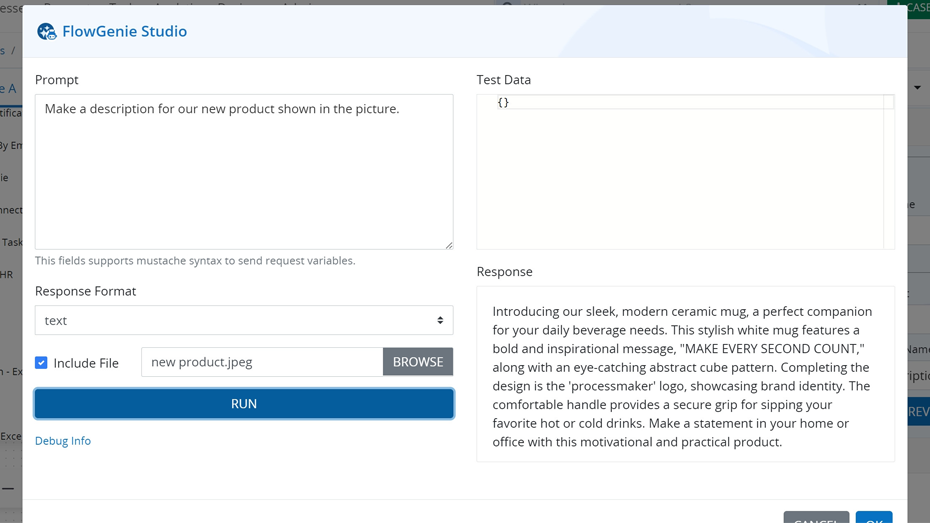Click the FlowGenie Studio title text
The height and width of the screenshot is (523, 930).
pos(125,31)
